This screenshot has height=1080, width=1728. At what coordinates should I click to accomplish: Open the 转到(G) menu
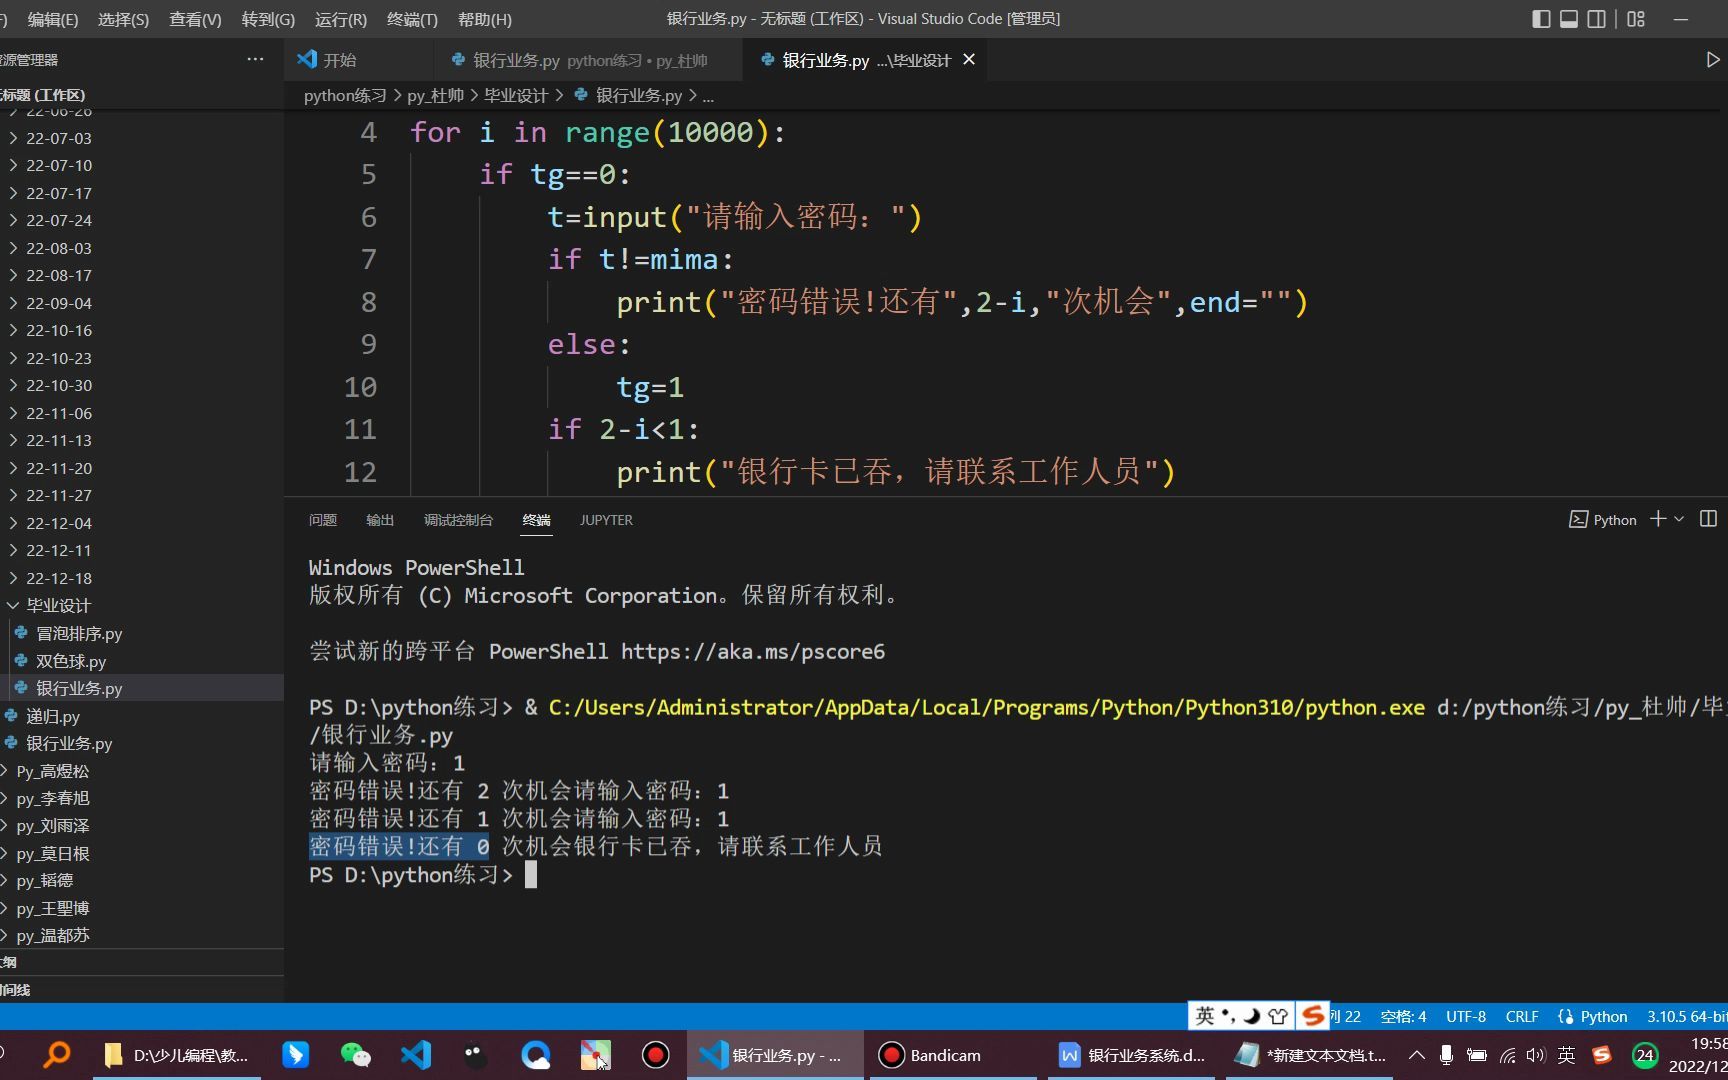[x=268, y=19]
